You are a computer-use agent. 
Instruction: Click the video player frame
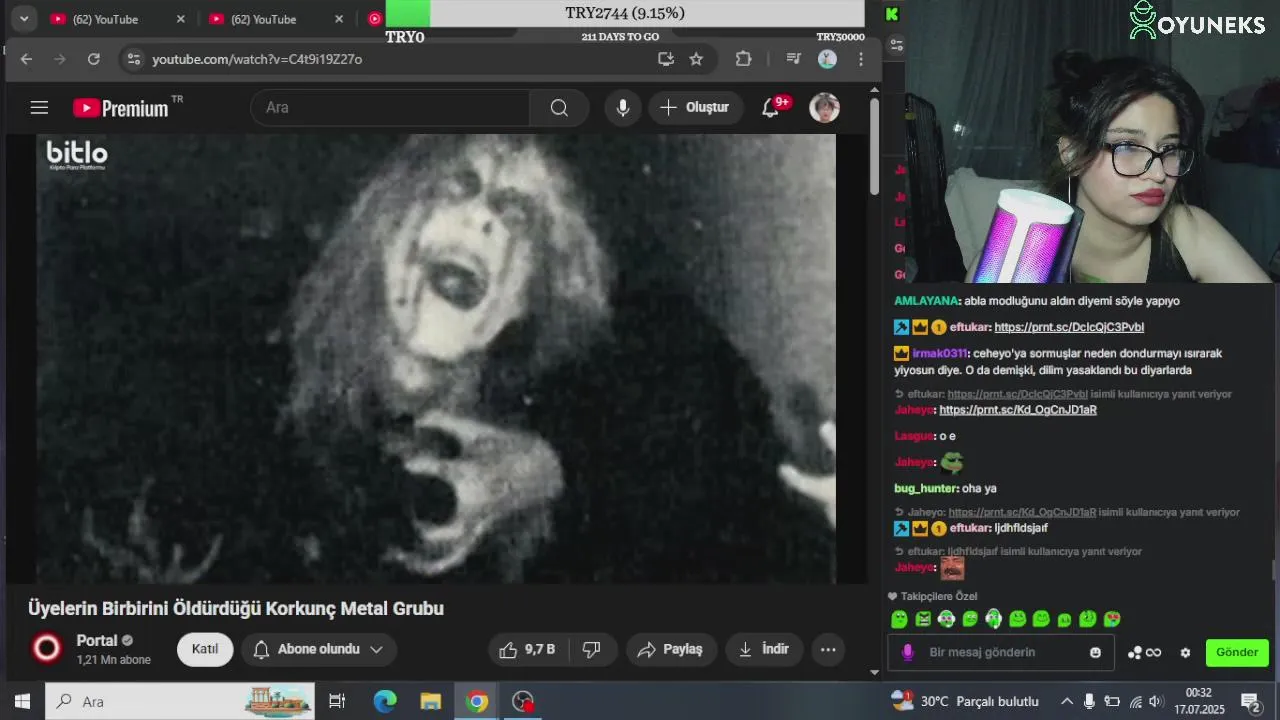(436, 359)
